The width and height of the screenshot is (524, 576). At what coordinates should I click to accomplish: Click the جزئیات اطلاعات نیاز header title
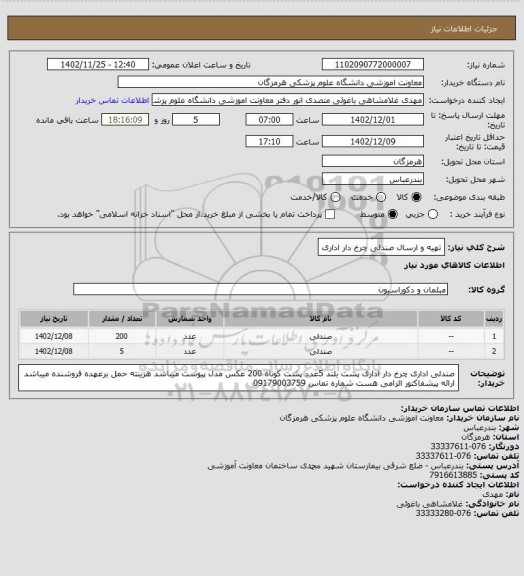tap(464, 29)
